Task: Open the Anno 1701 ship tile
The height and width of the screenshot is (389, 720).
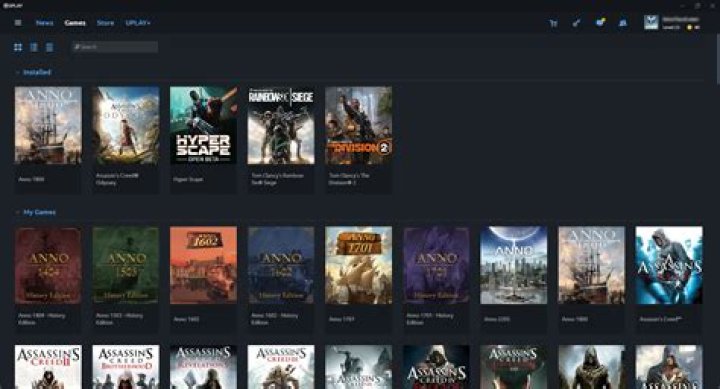Action: click(x=359, y=279)
